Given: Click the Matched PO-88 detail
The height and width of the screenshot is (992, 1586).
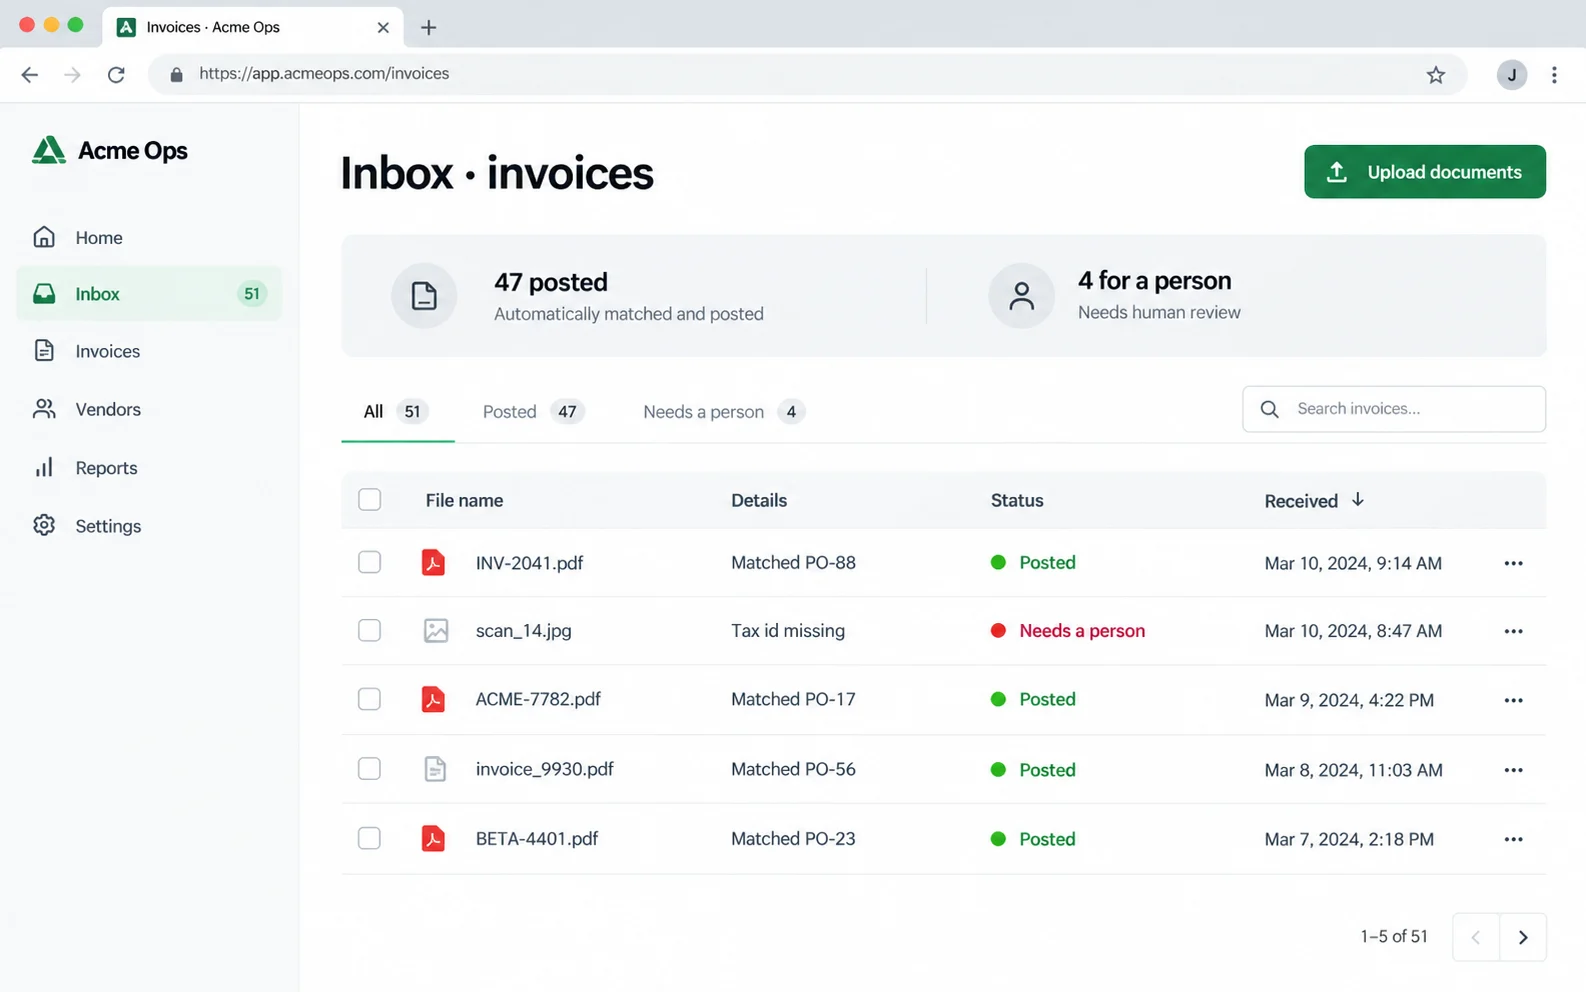Looking at the screenshot, I should 793,562.
